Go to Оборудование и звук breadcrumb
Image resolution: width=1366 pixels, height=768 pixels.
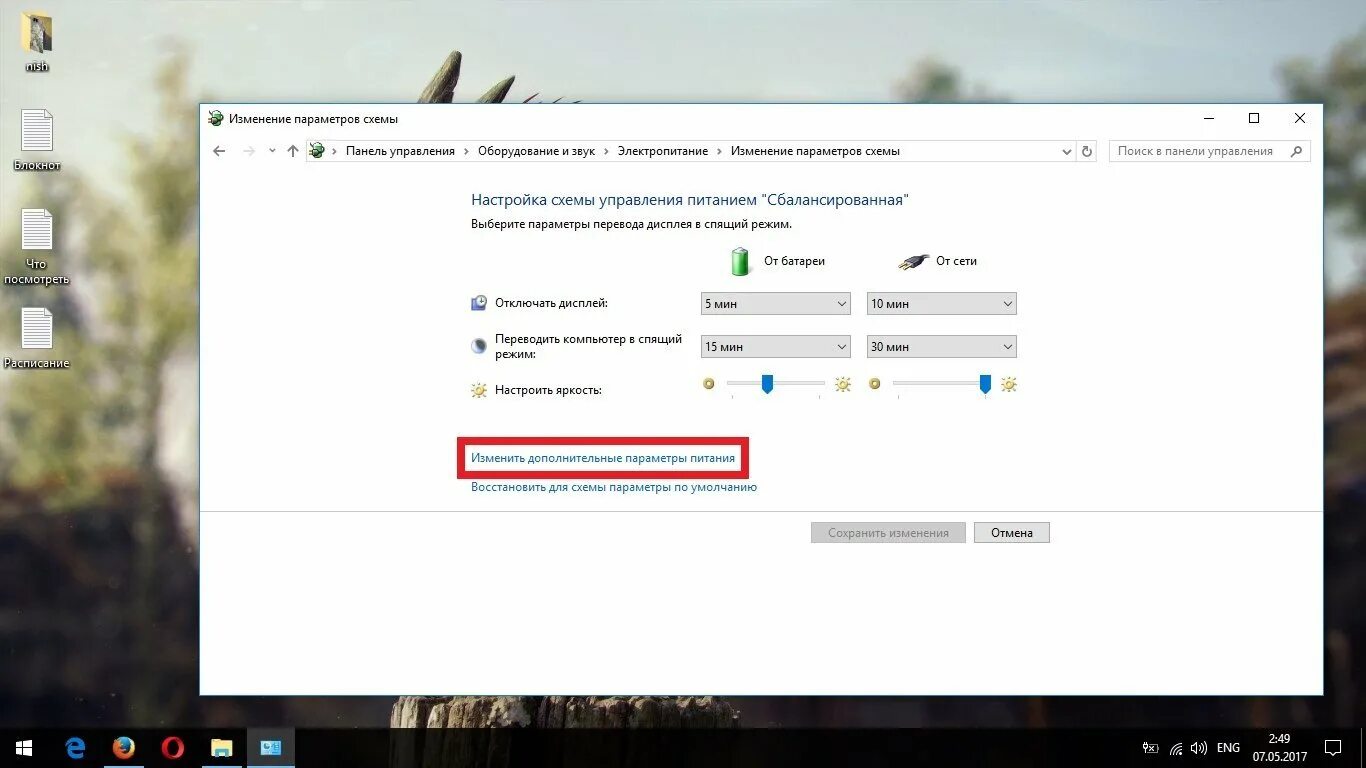(536, 151)
